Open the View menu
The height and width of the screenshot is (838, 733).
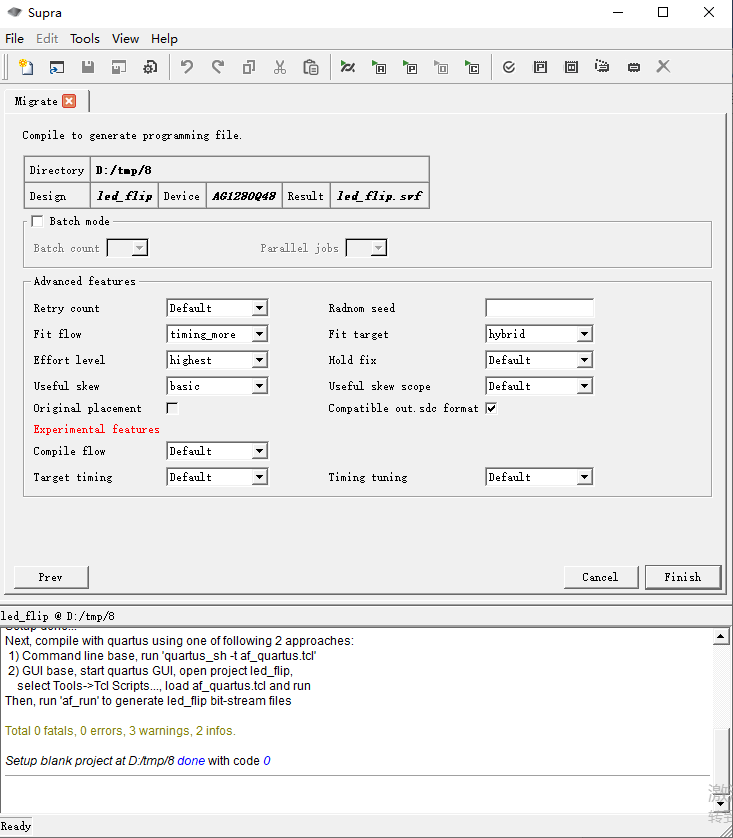pos(126,38)
